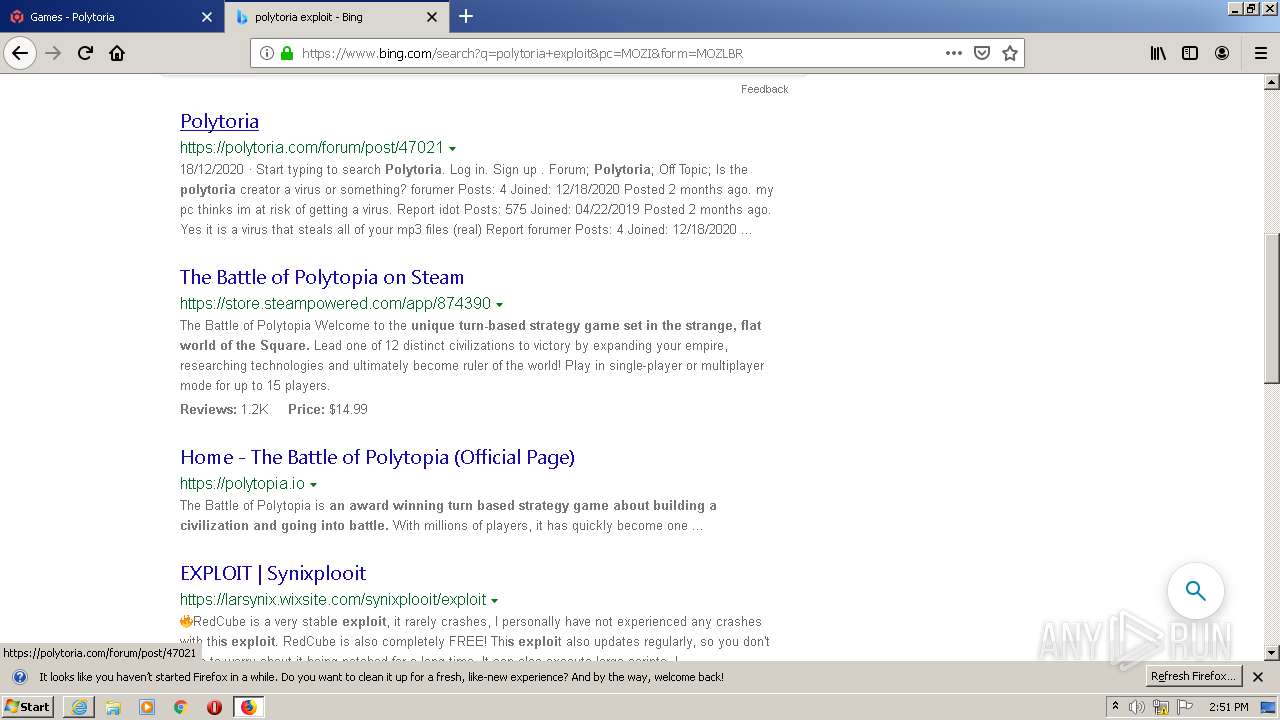Click the floating blue search button
1280x720 pixels.
click(1196, 591)
